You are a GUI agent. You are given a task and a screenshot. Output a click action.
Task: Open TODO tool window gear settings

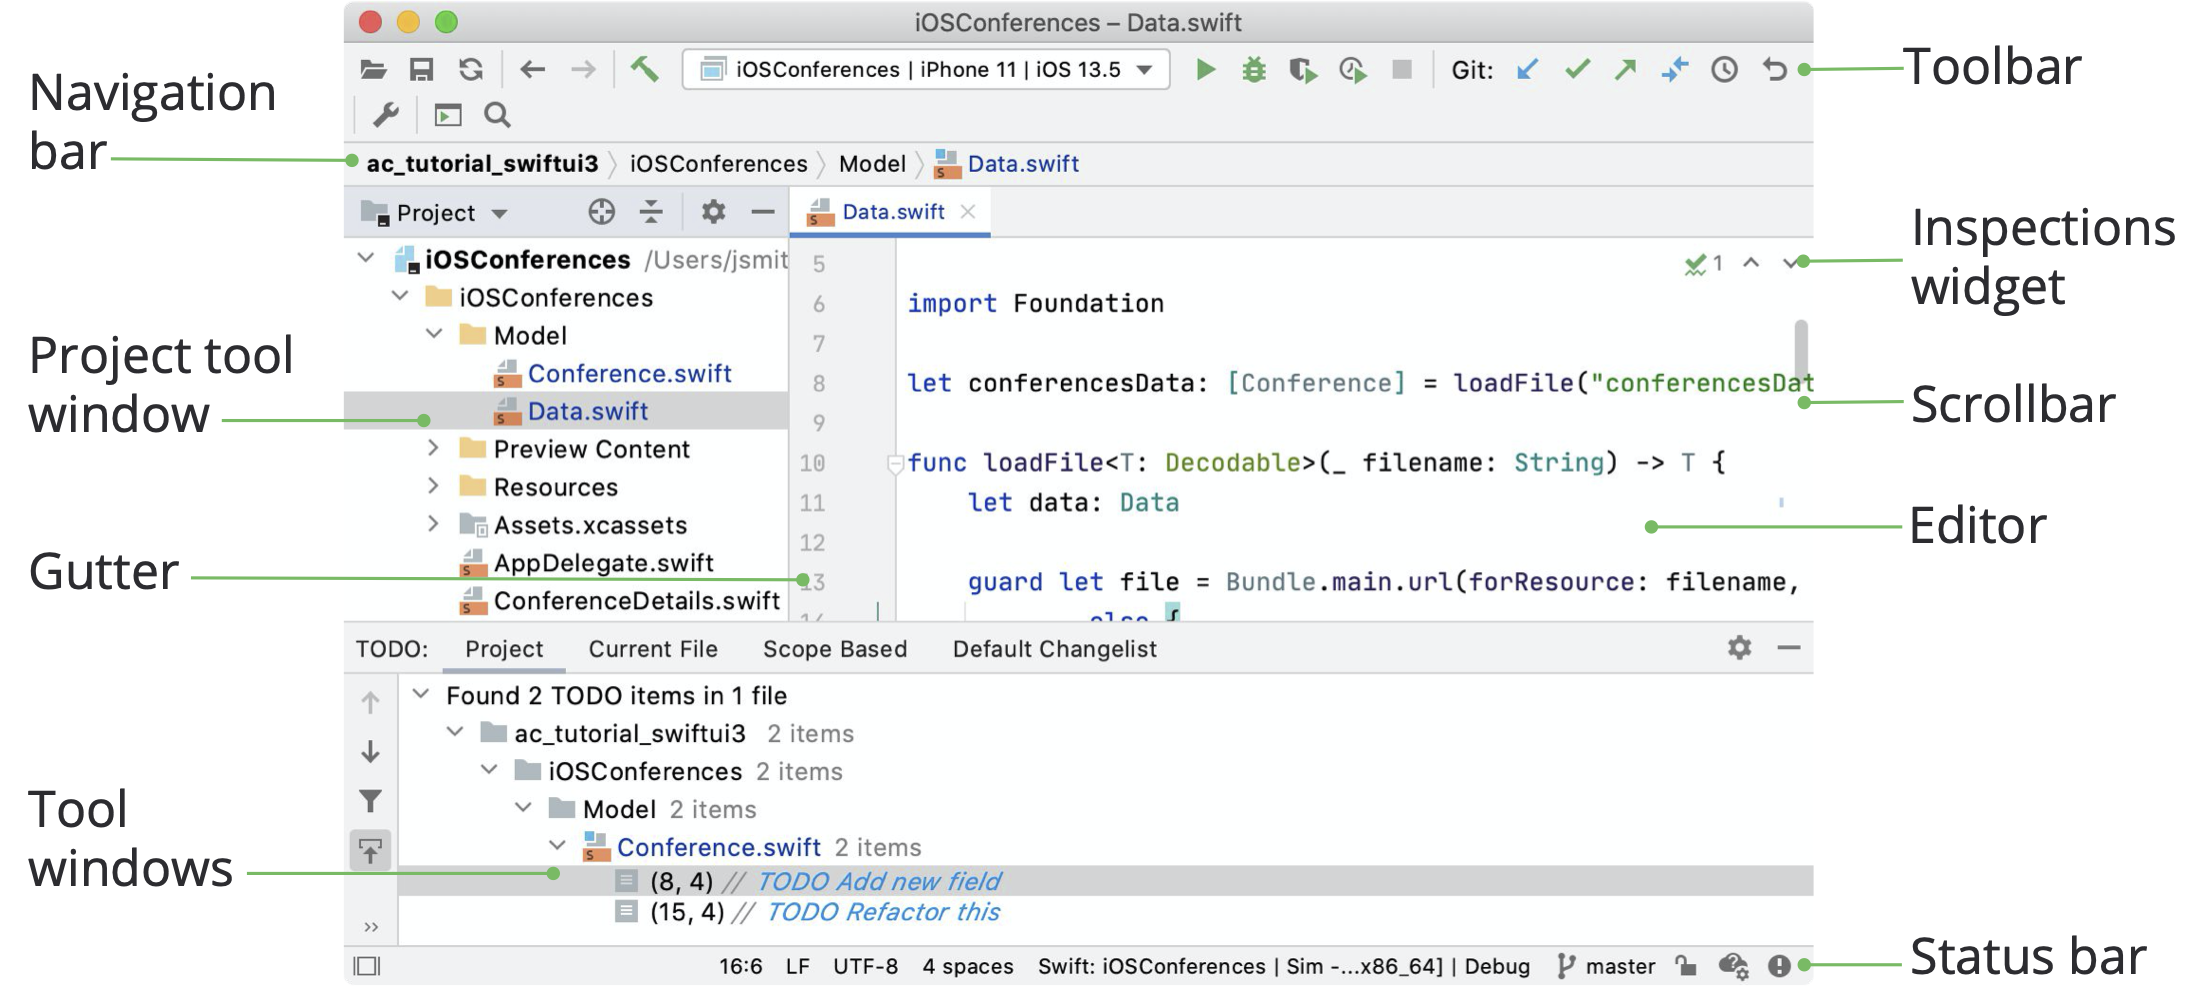(1740, 648)
